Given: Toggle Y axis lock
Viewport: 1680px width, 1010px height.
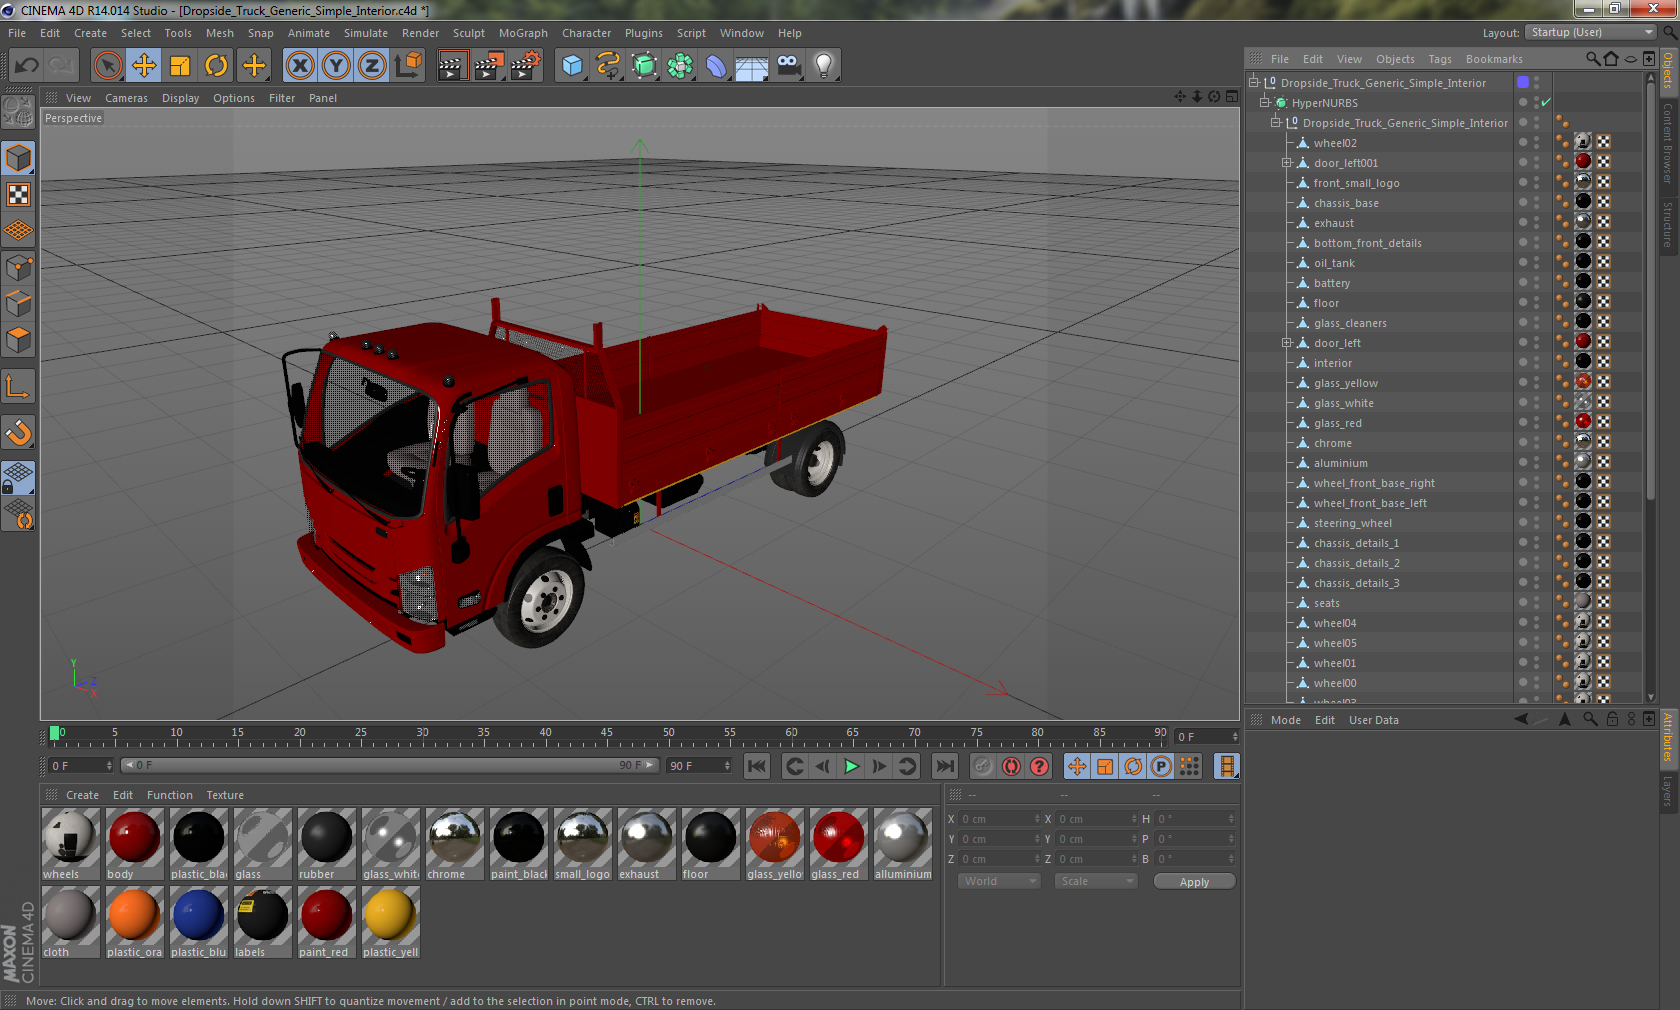Looking at the screenshot, I should (336, 66).
